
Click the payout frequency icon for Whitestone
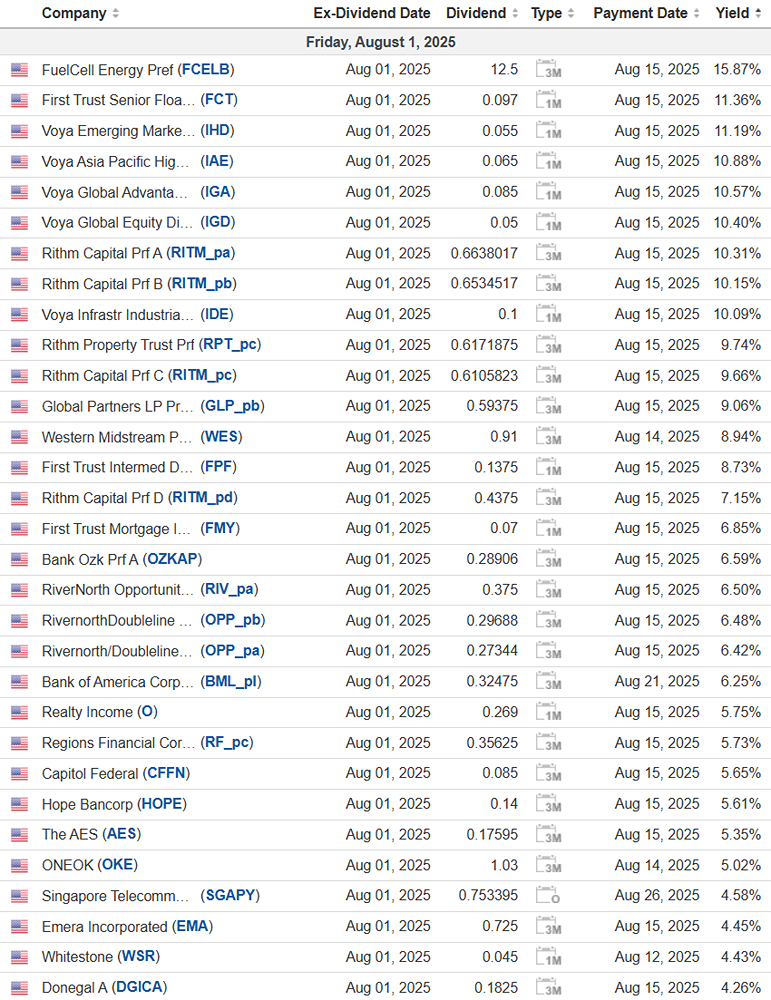tap(547, 957)
